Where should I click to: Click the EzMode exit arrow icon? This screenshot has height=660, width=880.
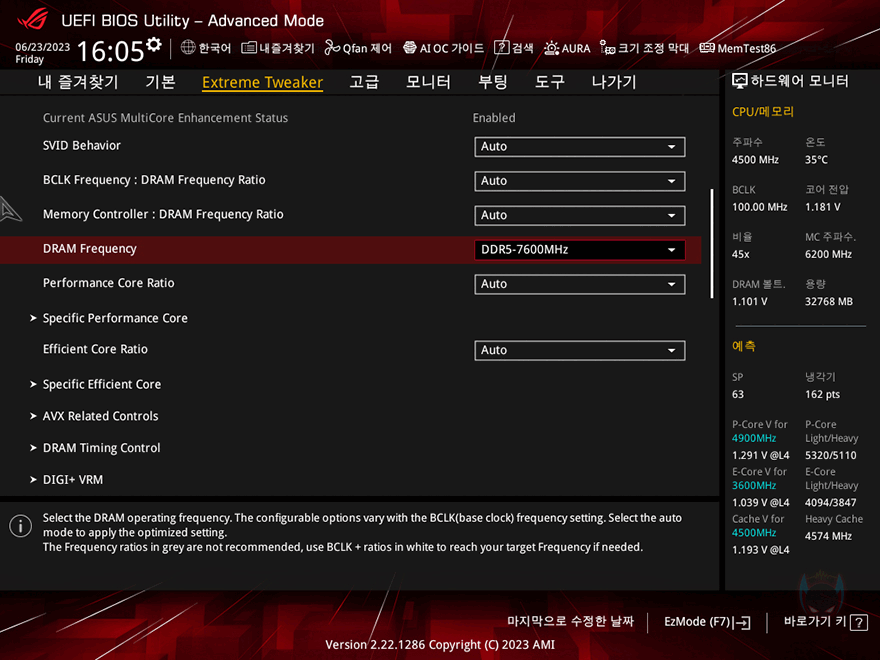tap(741, 622)
